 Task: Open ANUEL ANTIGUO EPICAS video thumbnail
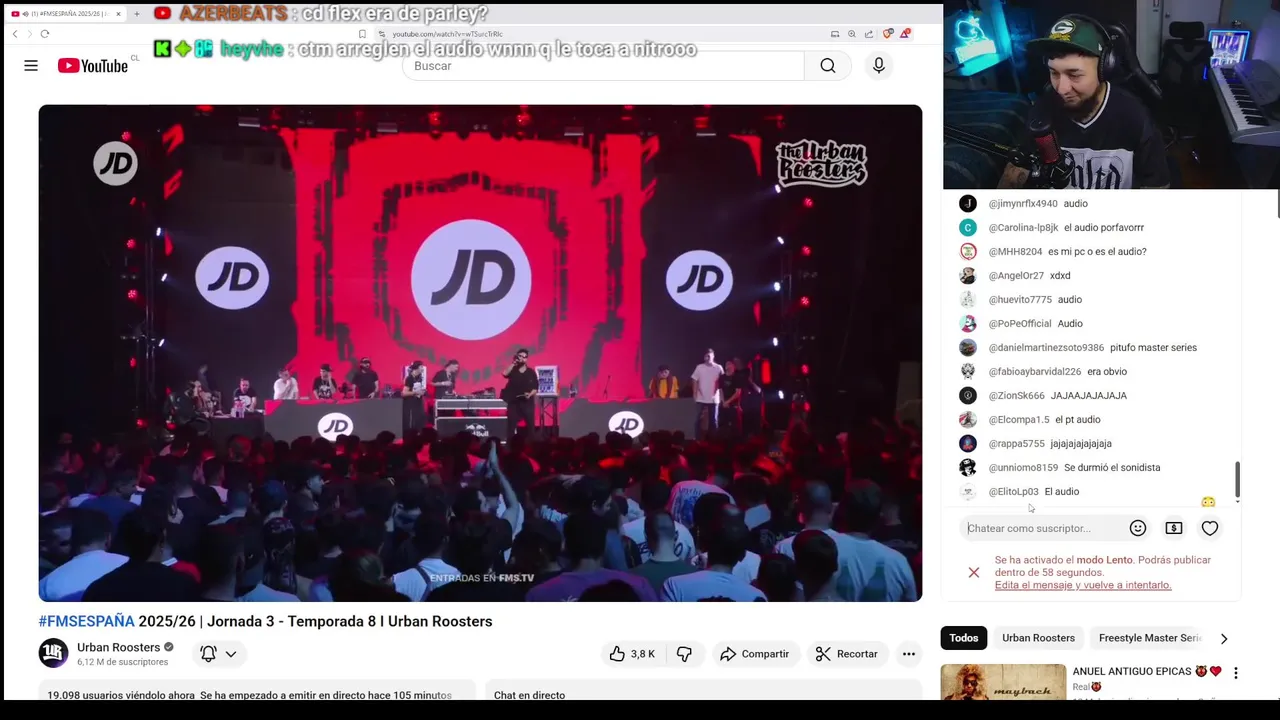tap(1003, 681)
